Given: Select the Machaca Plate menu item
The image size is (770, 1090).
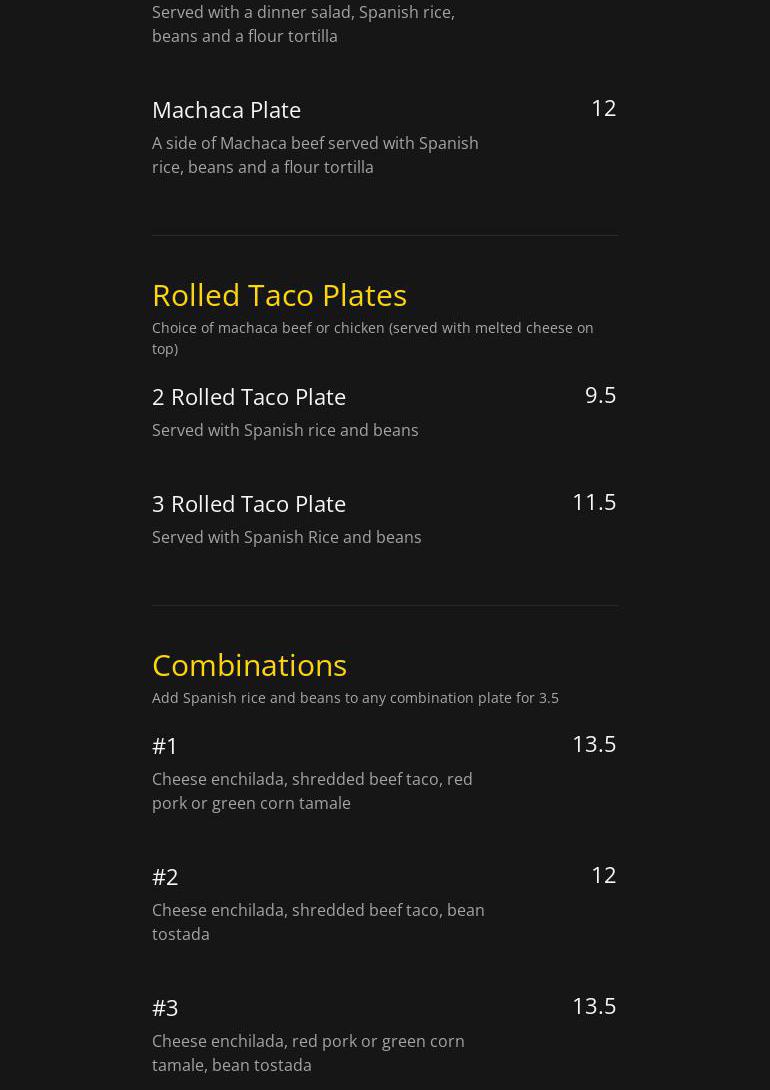Looking at the screenshot, I should click(227, 110).
